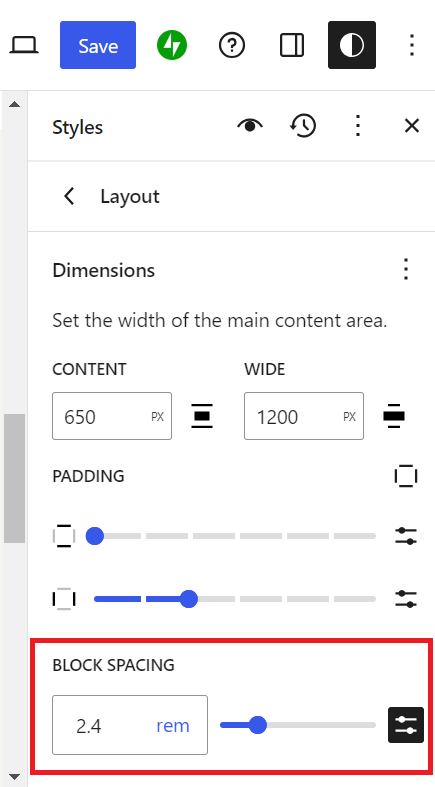Open the style revisions history icon
The width and height of the screenshot is (435, 787).
coord(303,125)
